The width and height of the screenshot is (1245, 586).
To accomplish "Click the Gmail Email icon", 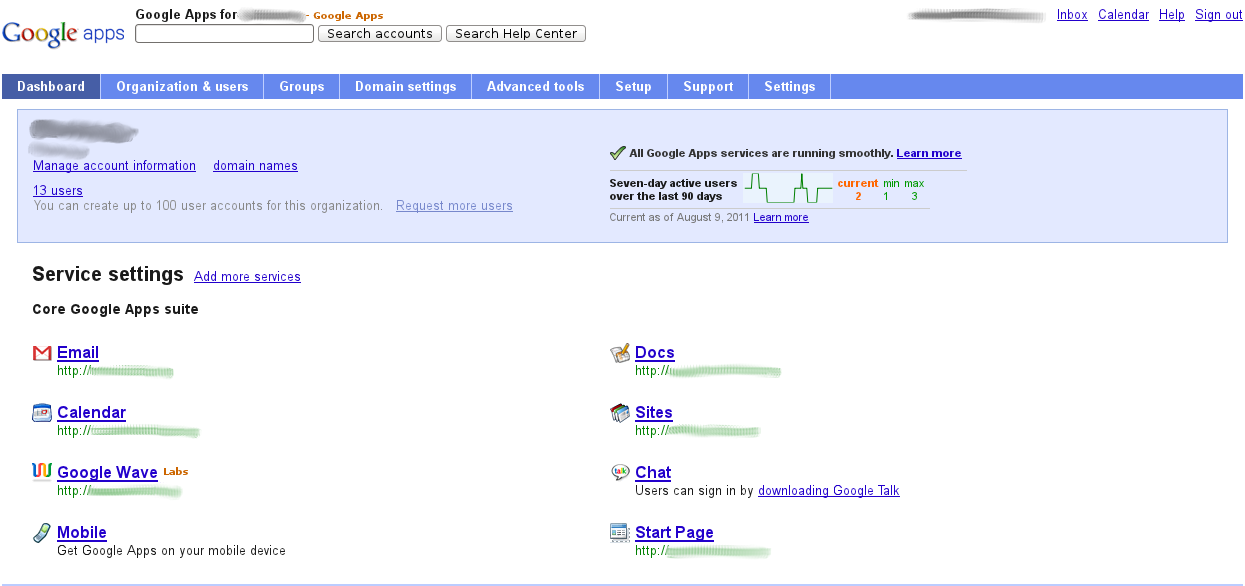I will tap(42, 353).
